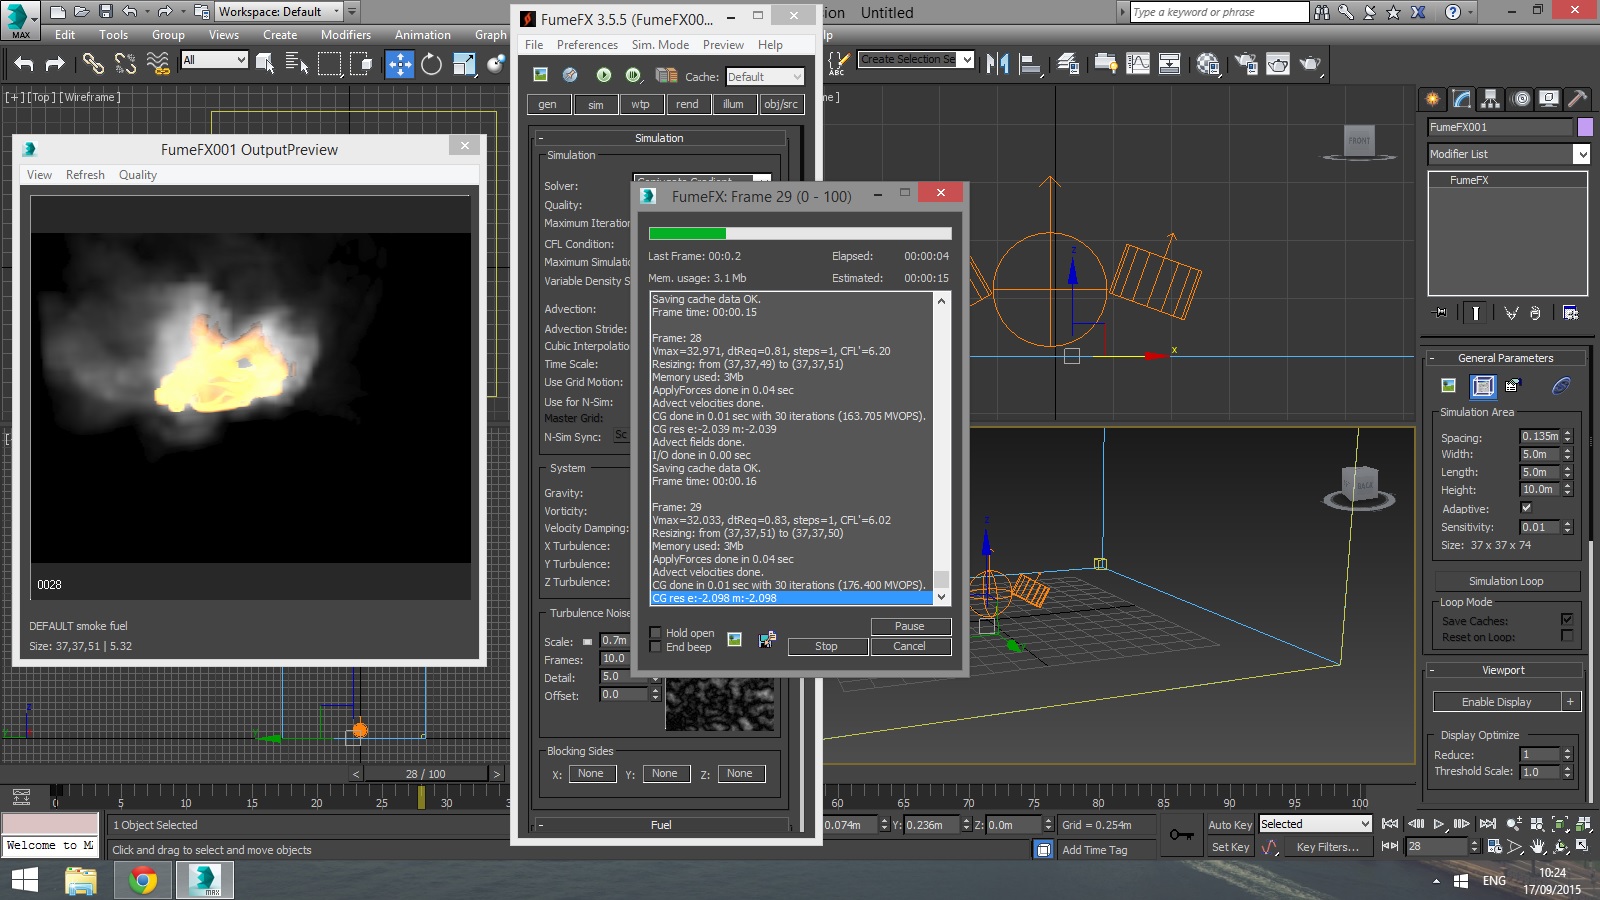Viewport: 1600px width, 900px height.
Task: Collapse the Viewport rollout
Action: 1503,670
